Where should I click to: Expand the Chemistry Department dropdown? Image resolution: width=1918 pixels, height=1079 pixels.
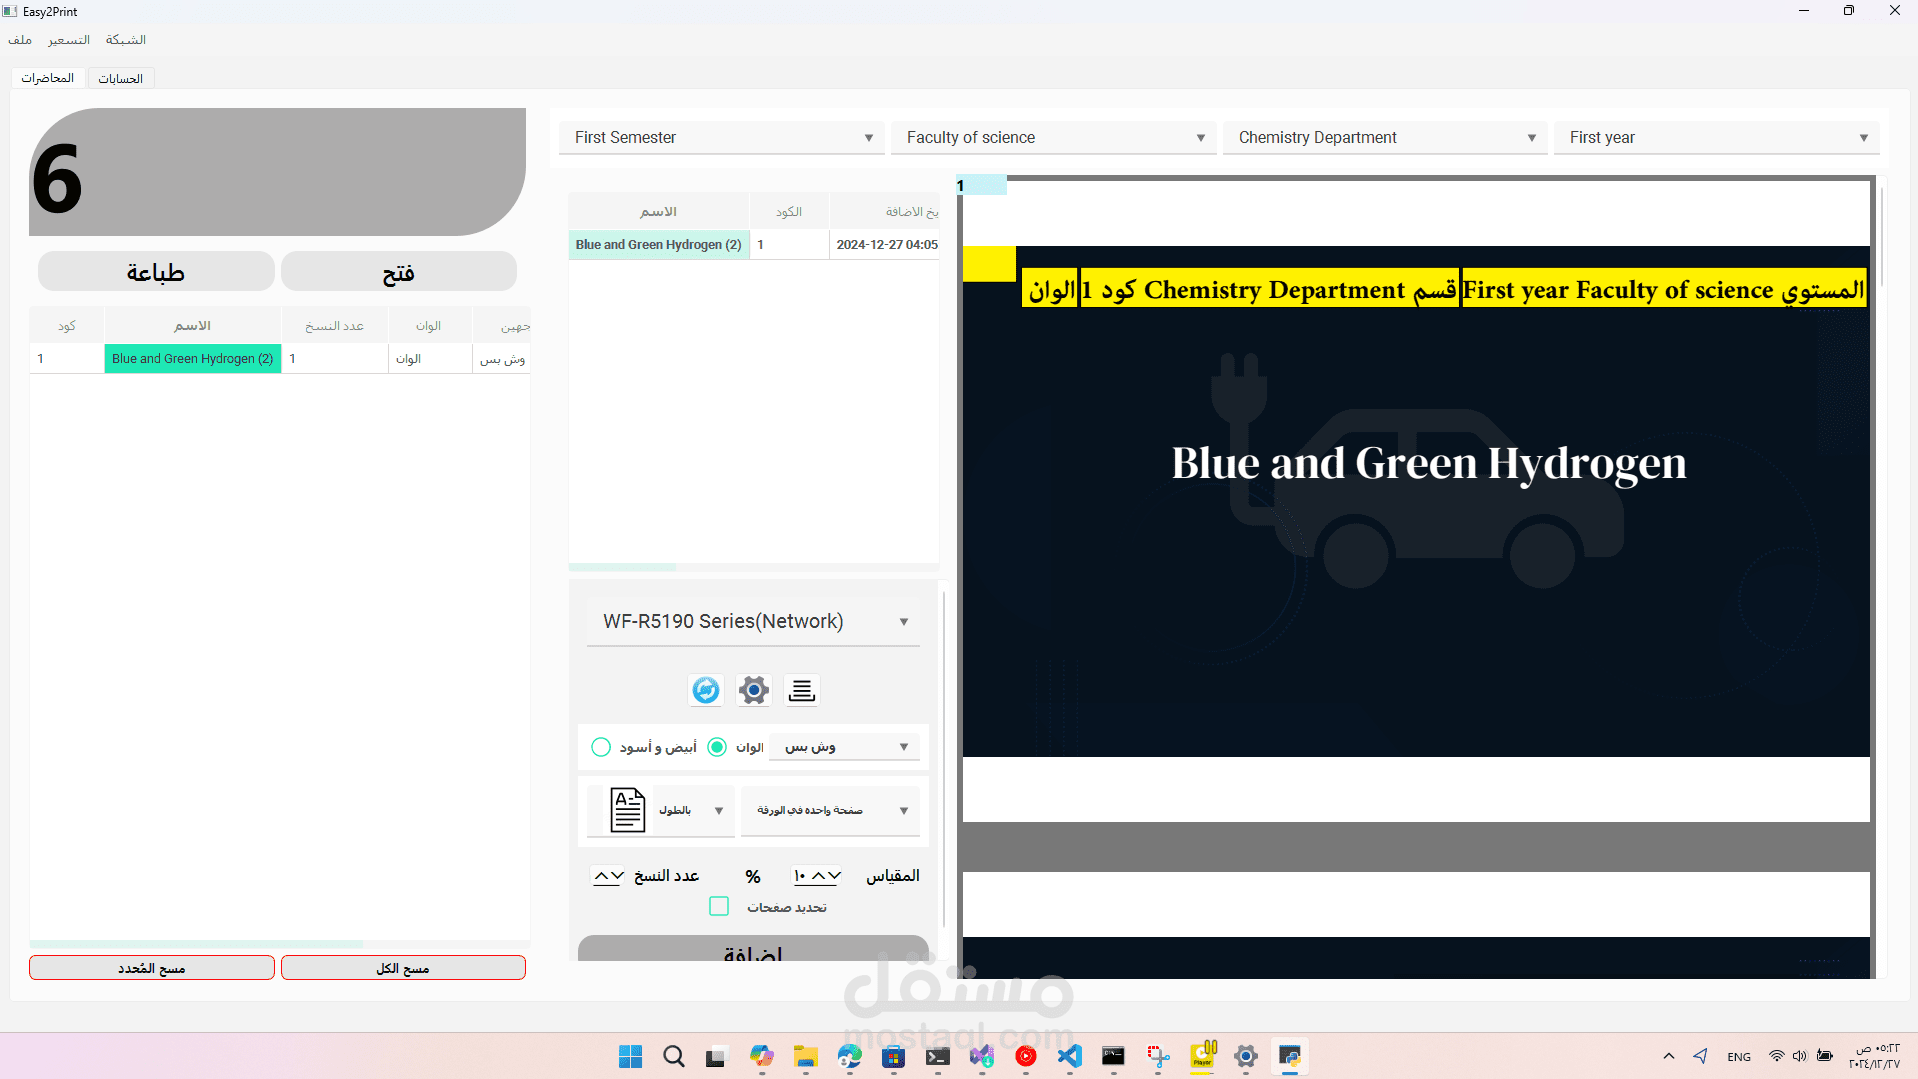(x=1385, y=138)
